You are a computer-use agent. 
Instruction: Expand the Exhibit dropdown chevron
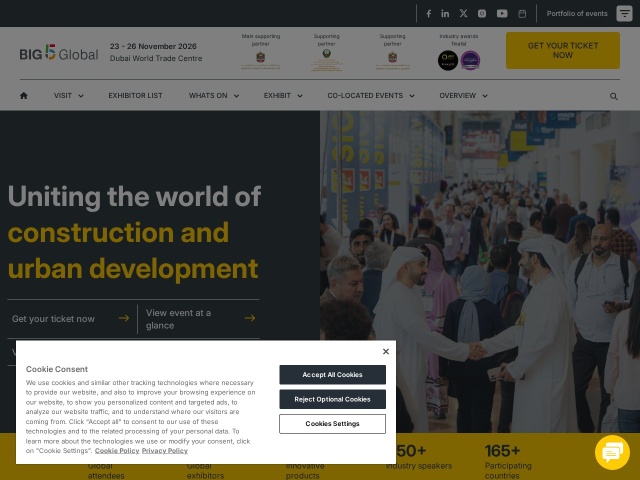(x=300, y=96)
